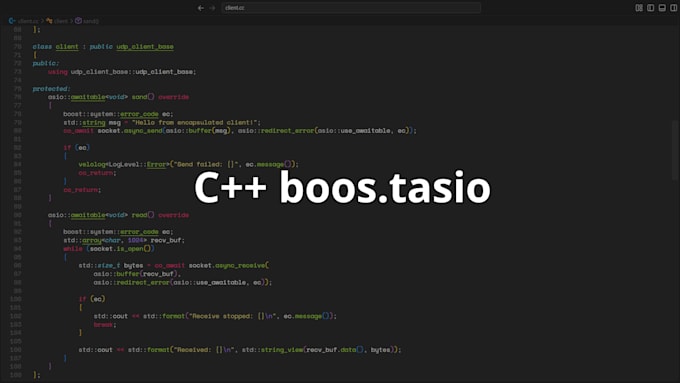Select the send() breadcrumb item
The height and width of the screenshot is (383, 680).
[x=91, y=21]
